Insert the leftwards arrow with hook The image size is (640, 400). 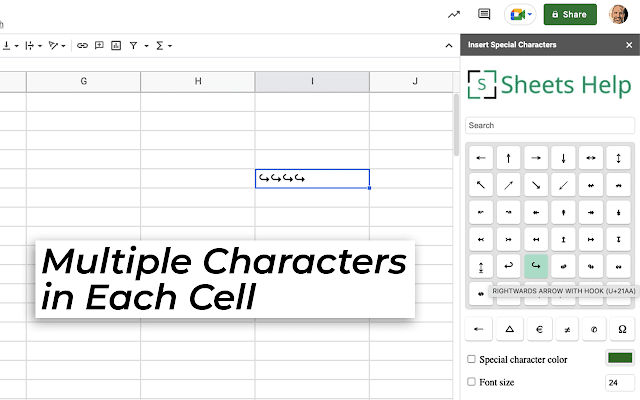coord(508,266)
